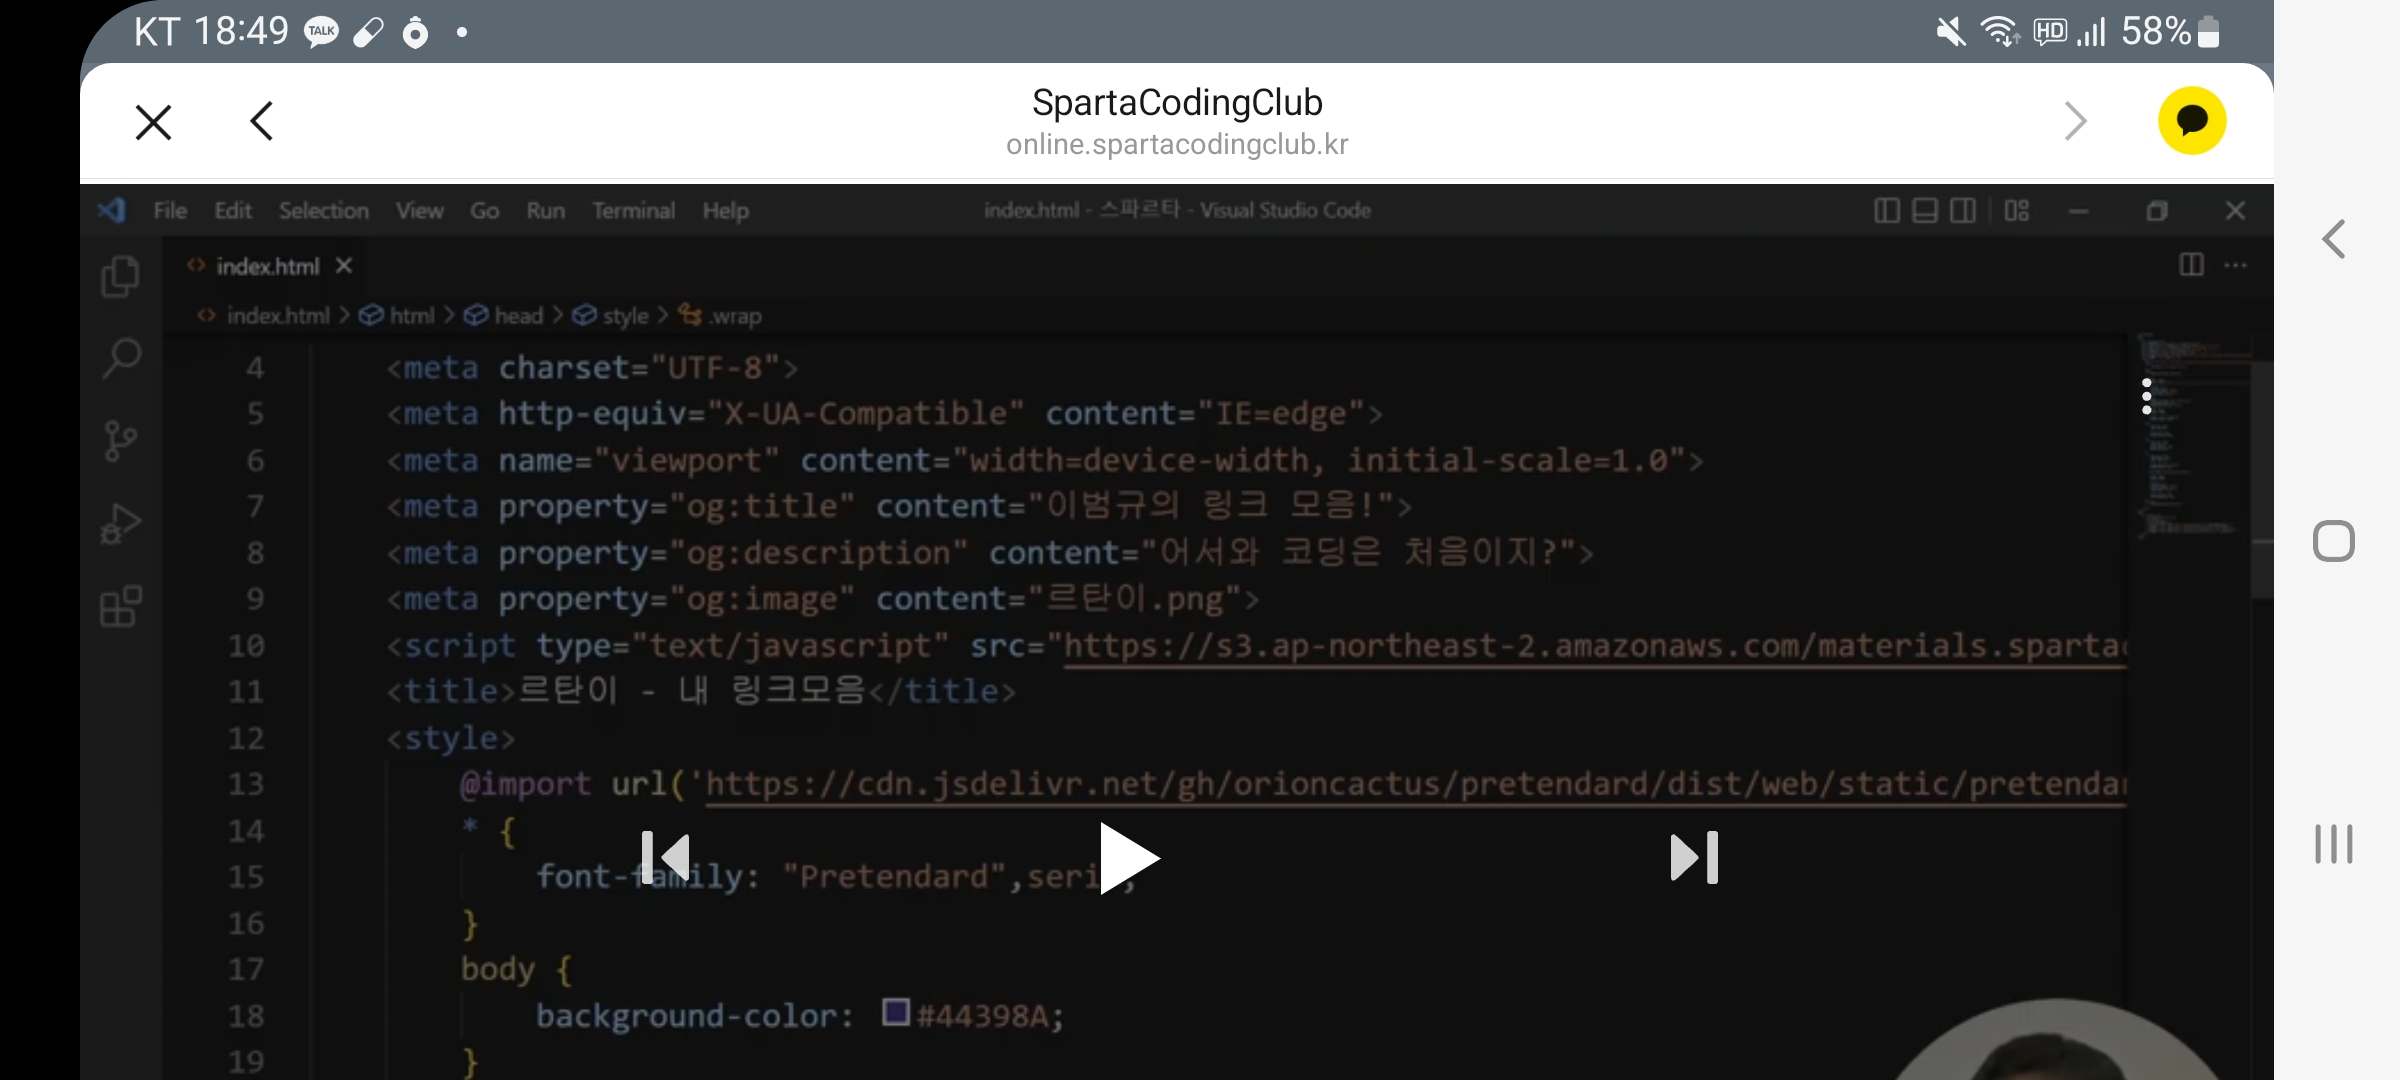Open the Run menu

[546, 211]
